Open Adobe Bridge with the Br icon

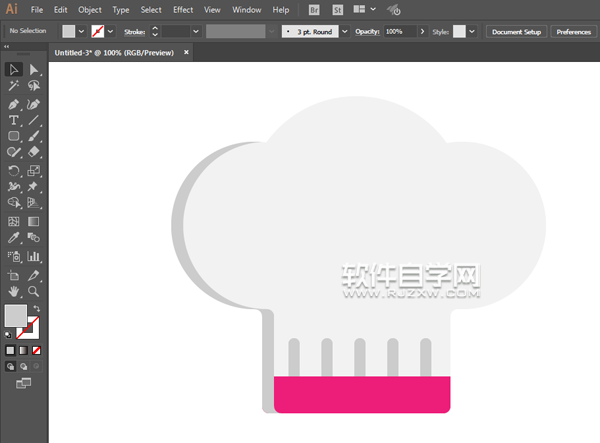point(314,10)
